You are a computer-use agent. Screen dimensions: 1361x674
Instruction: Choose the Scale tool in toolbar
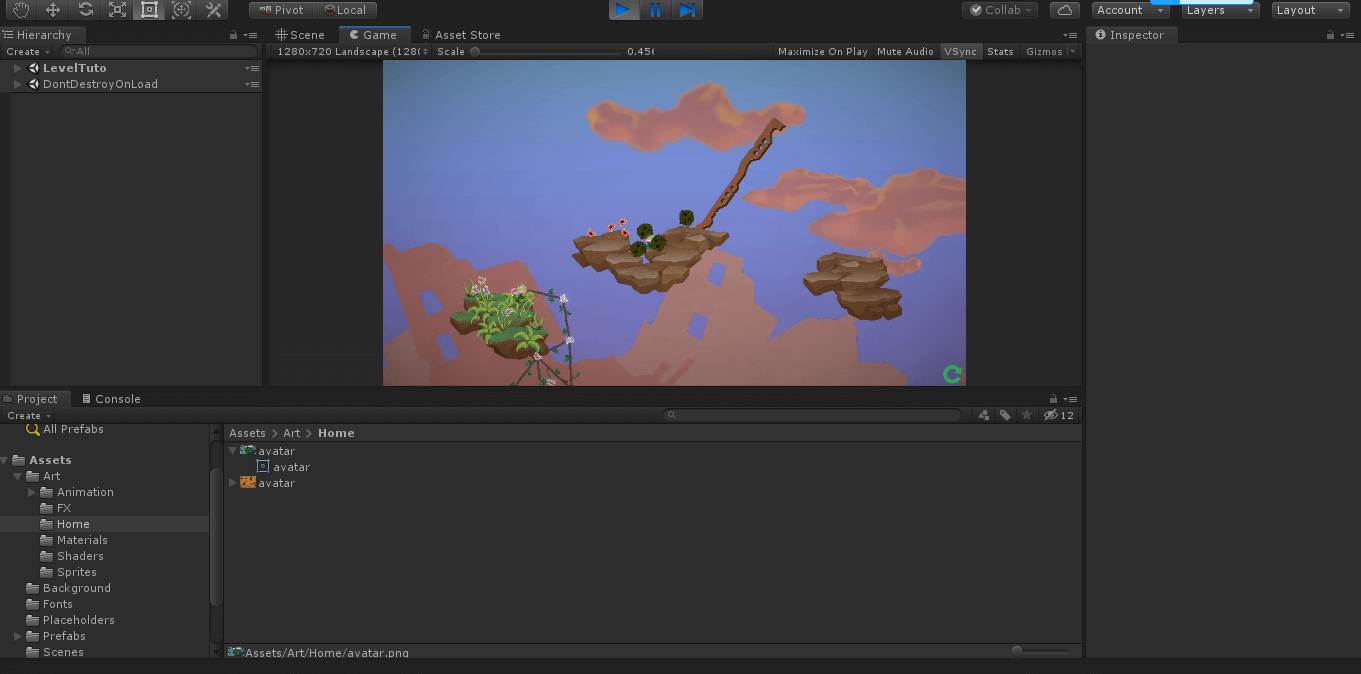(x=117, y=10)
